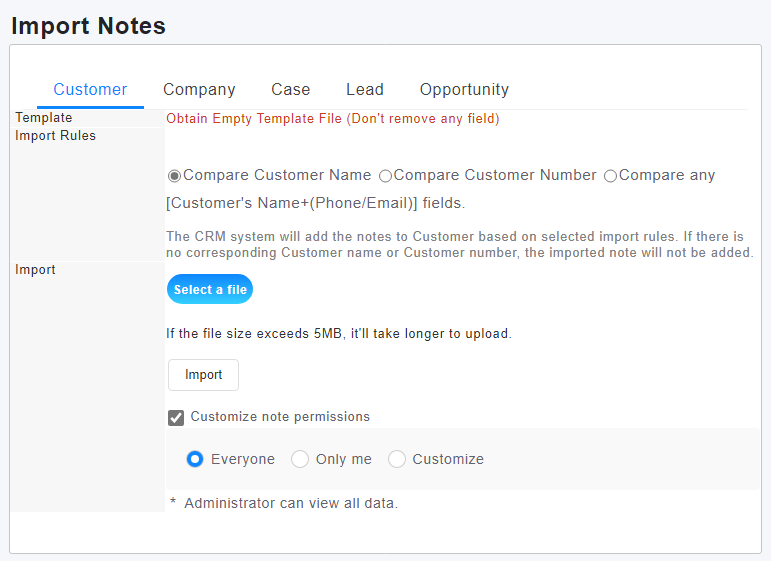
Task: Click the Import Notes page heading
Action: click(x=88, y=26)
